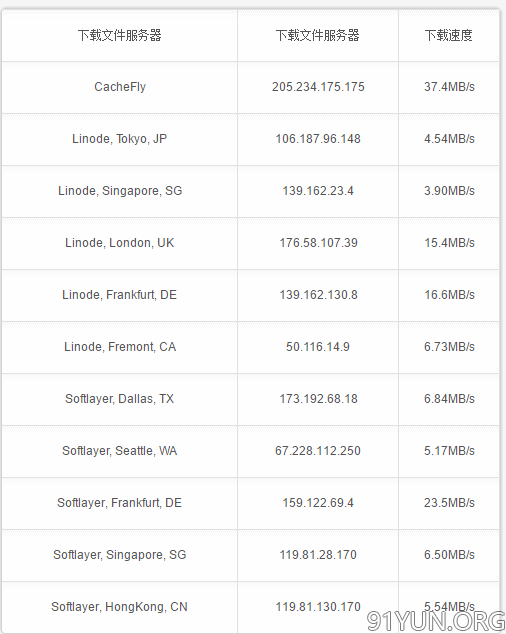
Task: Select Linode, Fremont, CA entry
Action: (120, 347)
